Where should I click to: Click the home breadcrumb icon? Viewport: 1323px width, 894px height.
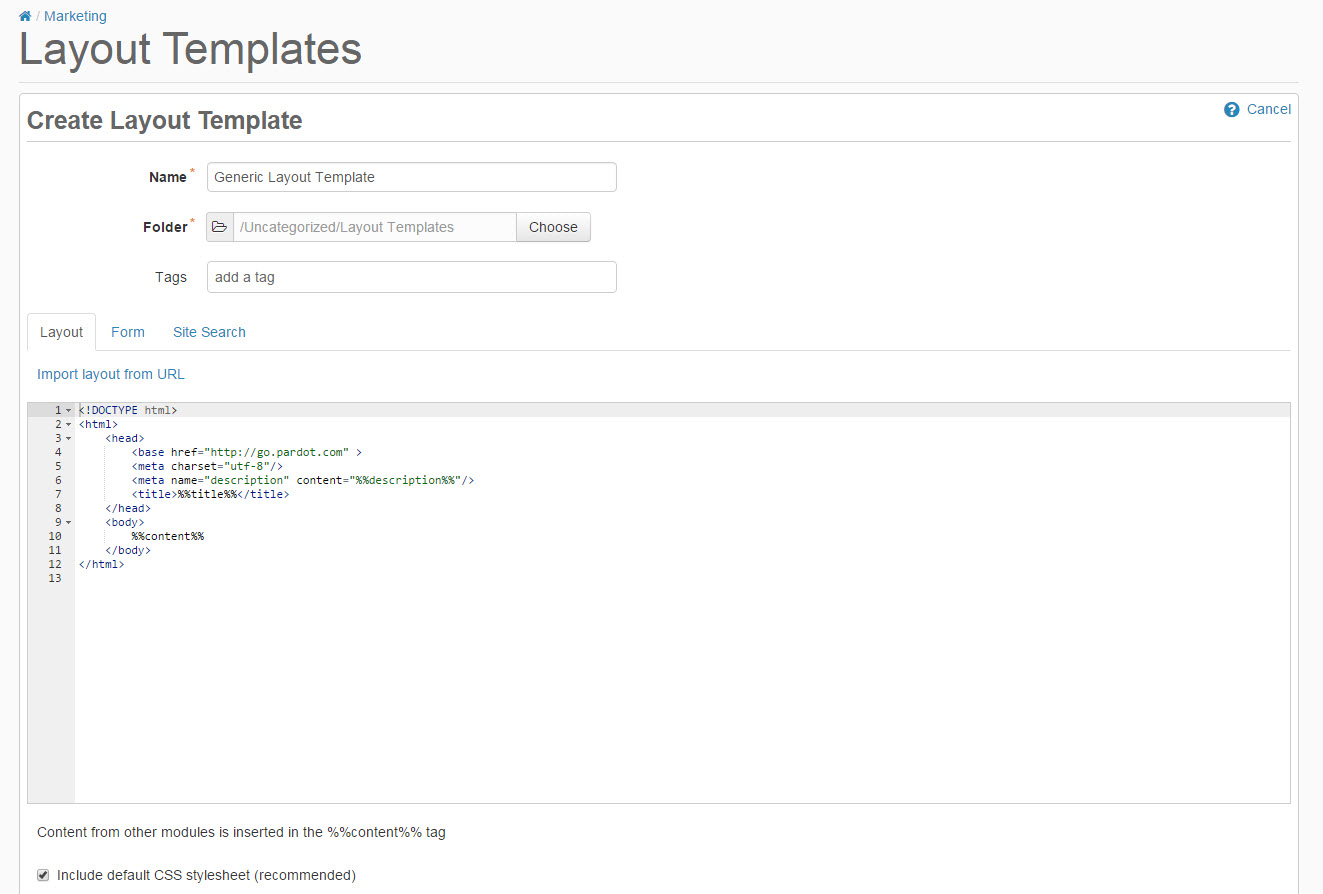pyautogui.click(x=24, y=15)
